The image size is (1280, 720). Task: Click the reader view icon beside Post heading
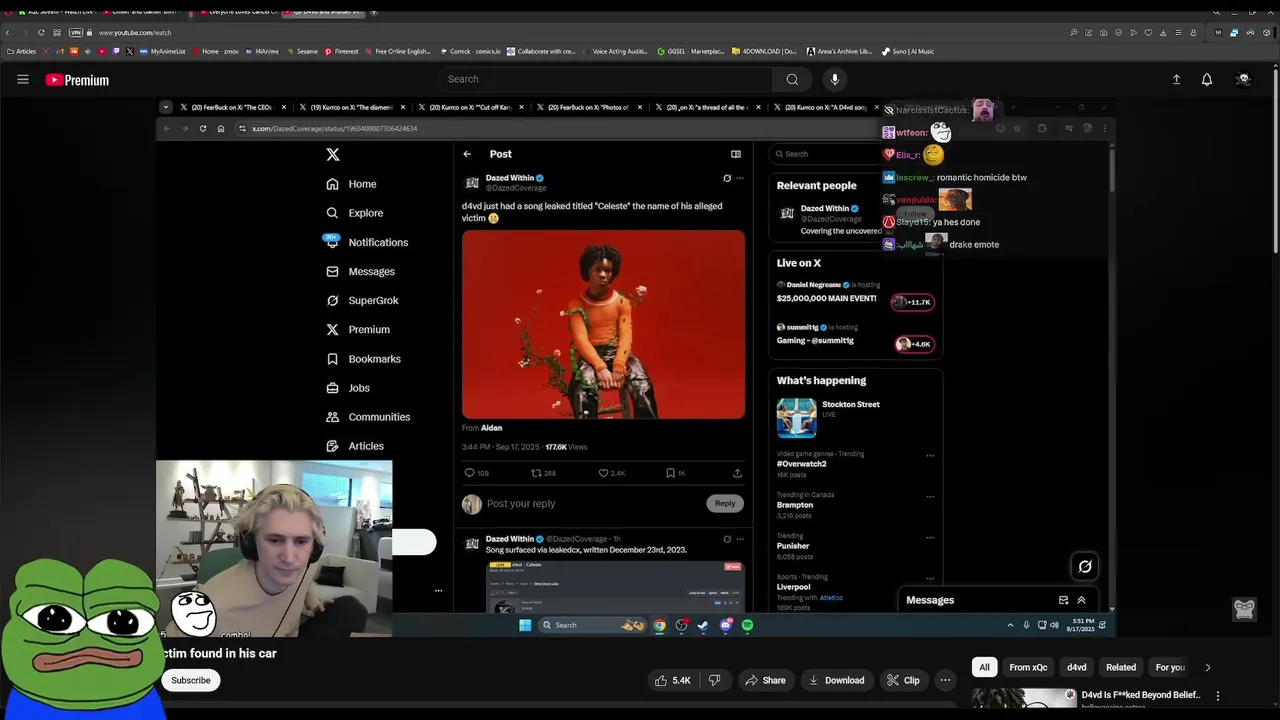coord(736,154)
